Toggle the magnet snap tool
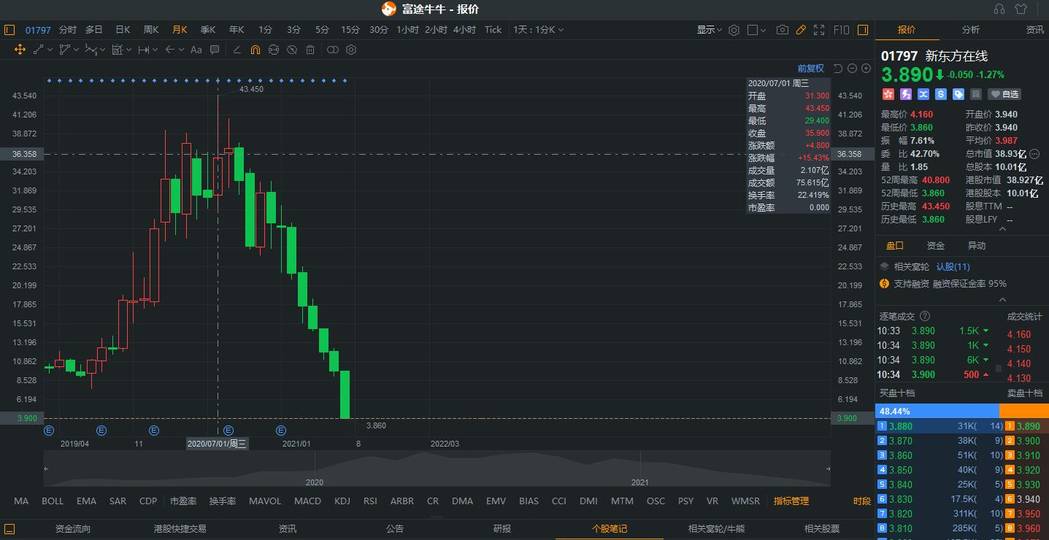The height and width of the screenshot is (540, 1049). pyautogui.click(x=255, y=50)
